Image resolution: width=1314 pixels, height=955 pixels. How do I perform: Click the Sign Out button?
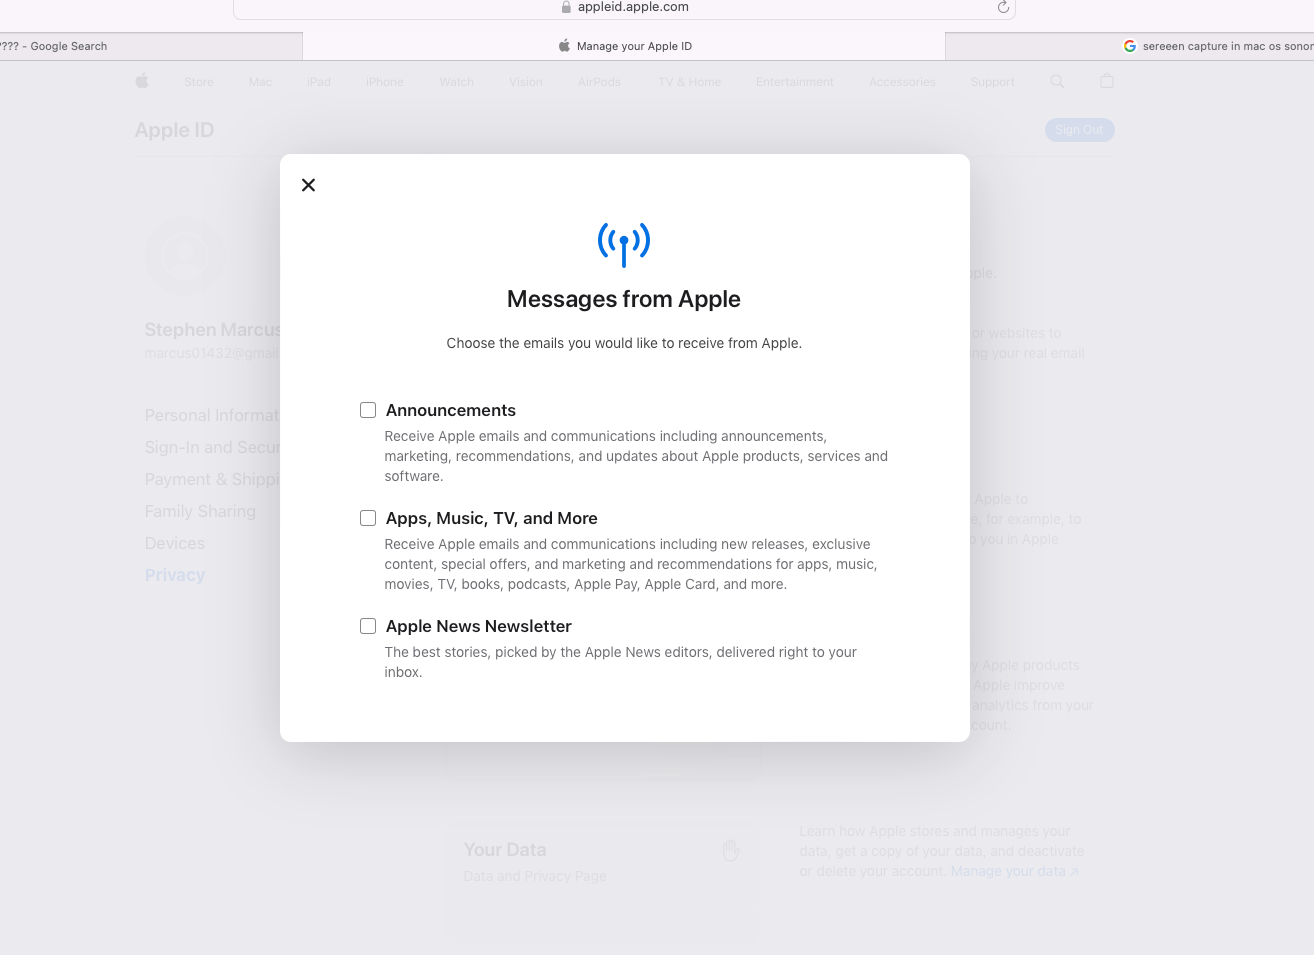pos(1079,130)
